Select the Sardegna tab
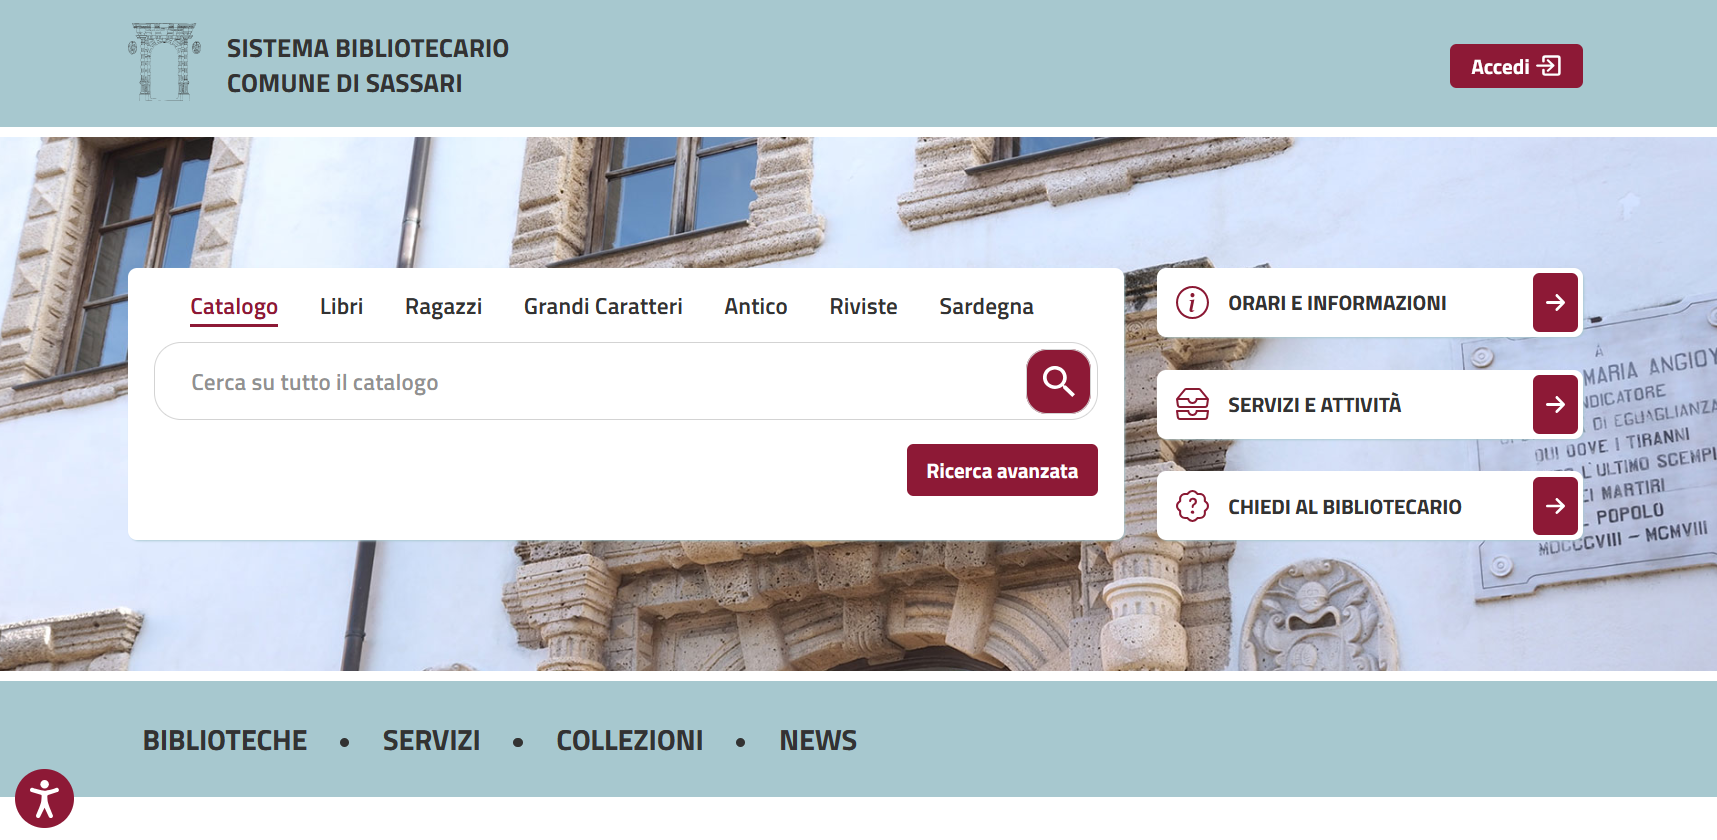1717x840 pixels. pyautogui.click(x=986, y=307)
